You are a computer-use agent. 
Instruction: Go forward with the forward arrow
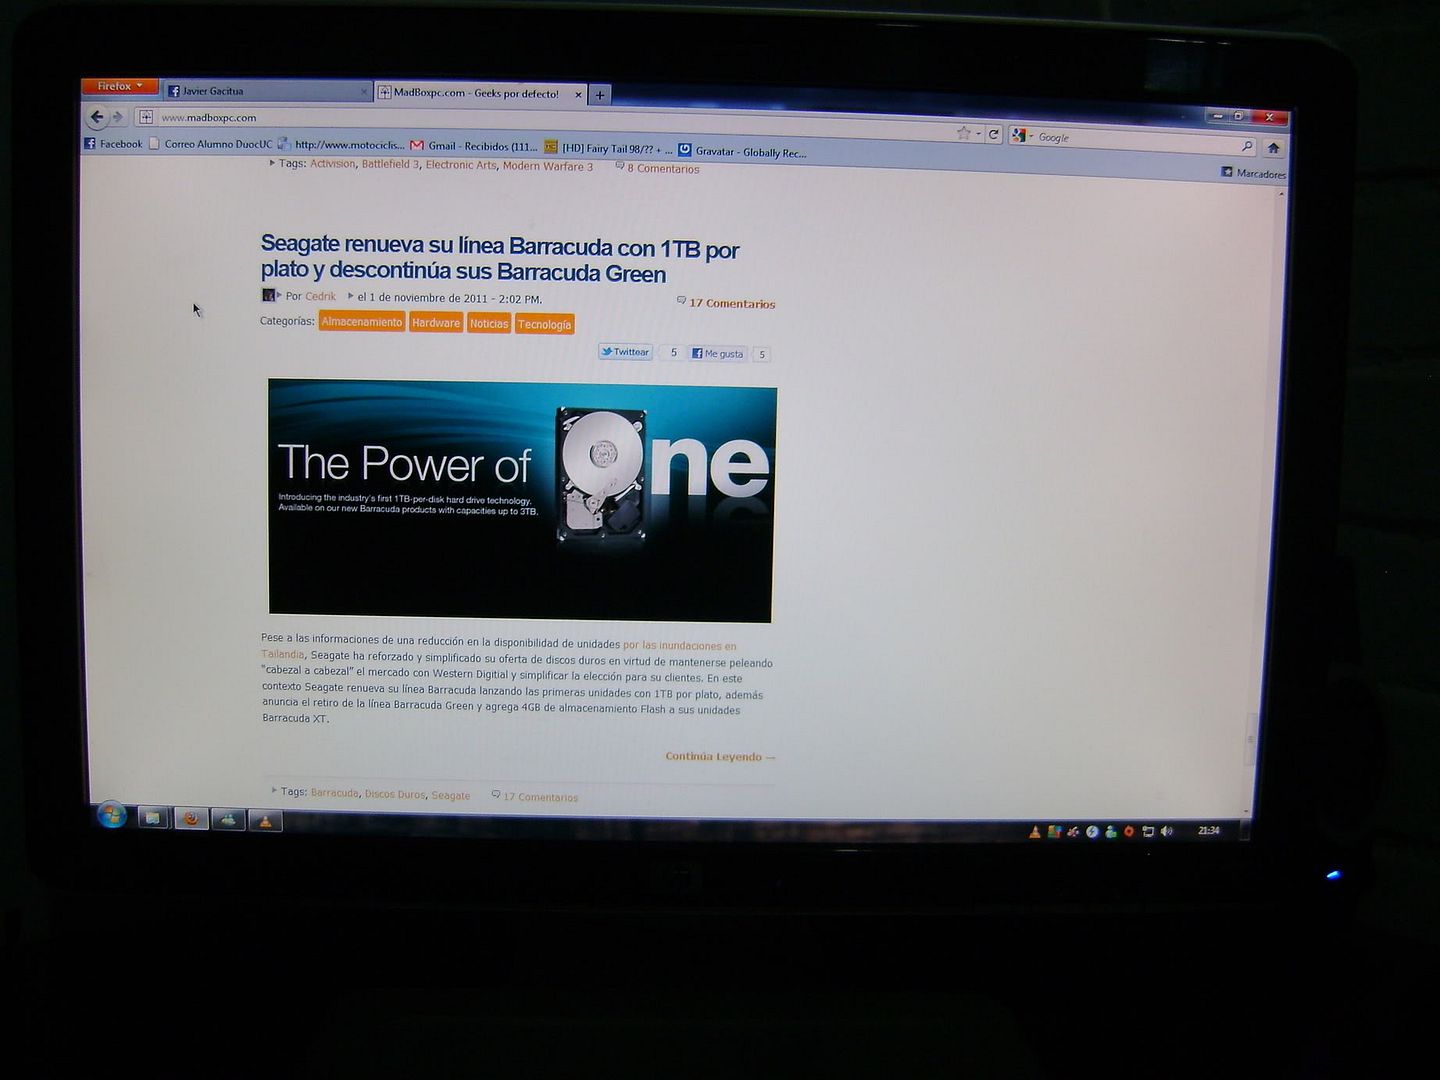(118, 118)
